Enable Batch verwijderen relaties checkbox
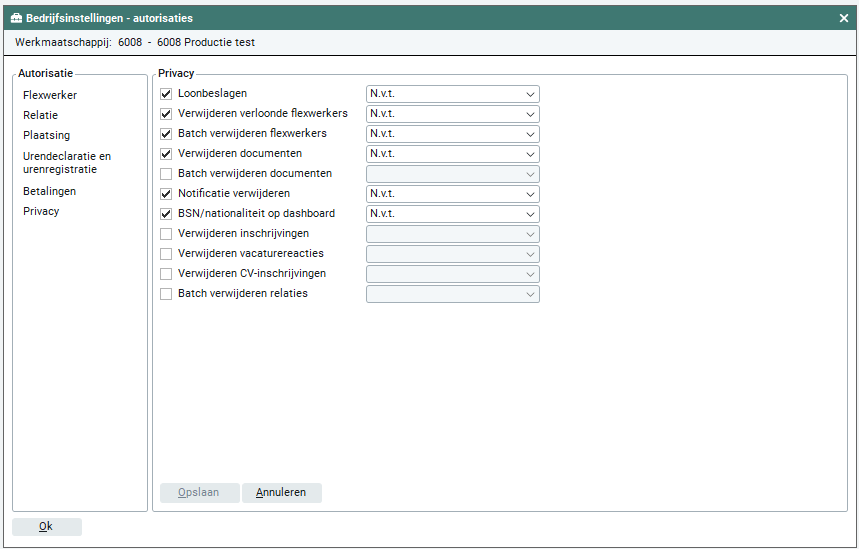The width and height of the screenshot is (859, 549). (x=167, y=294)
